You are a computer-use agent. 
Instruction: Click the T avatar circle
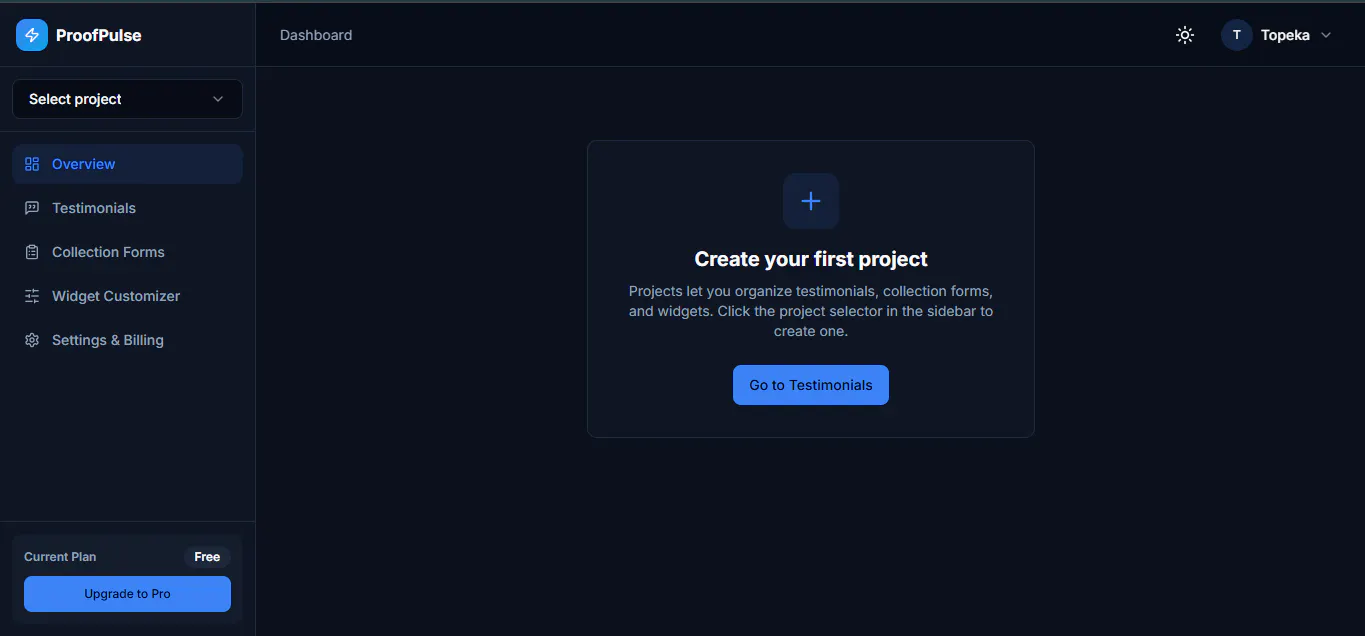[1237, 35]
